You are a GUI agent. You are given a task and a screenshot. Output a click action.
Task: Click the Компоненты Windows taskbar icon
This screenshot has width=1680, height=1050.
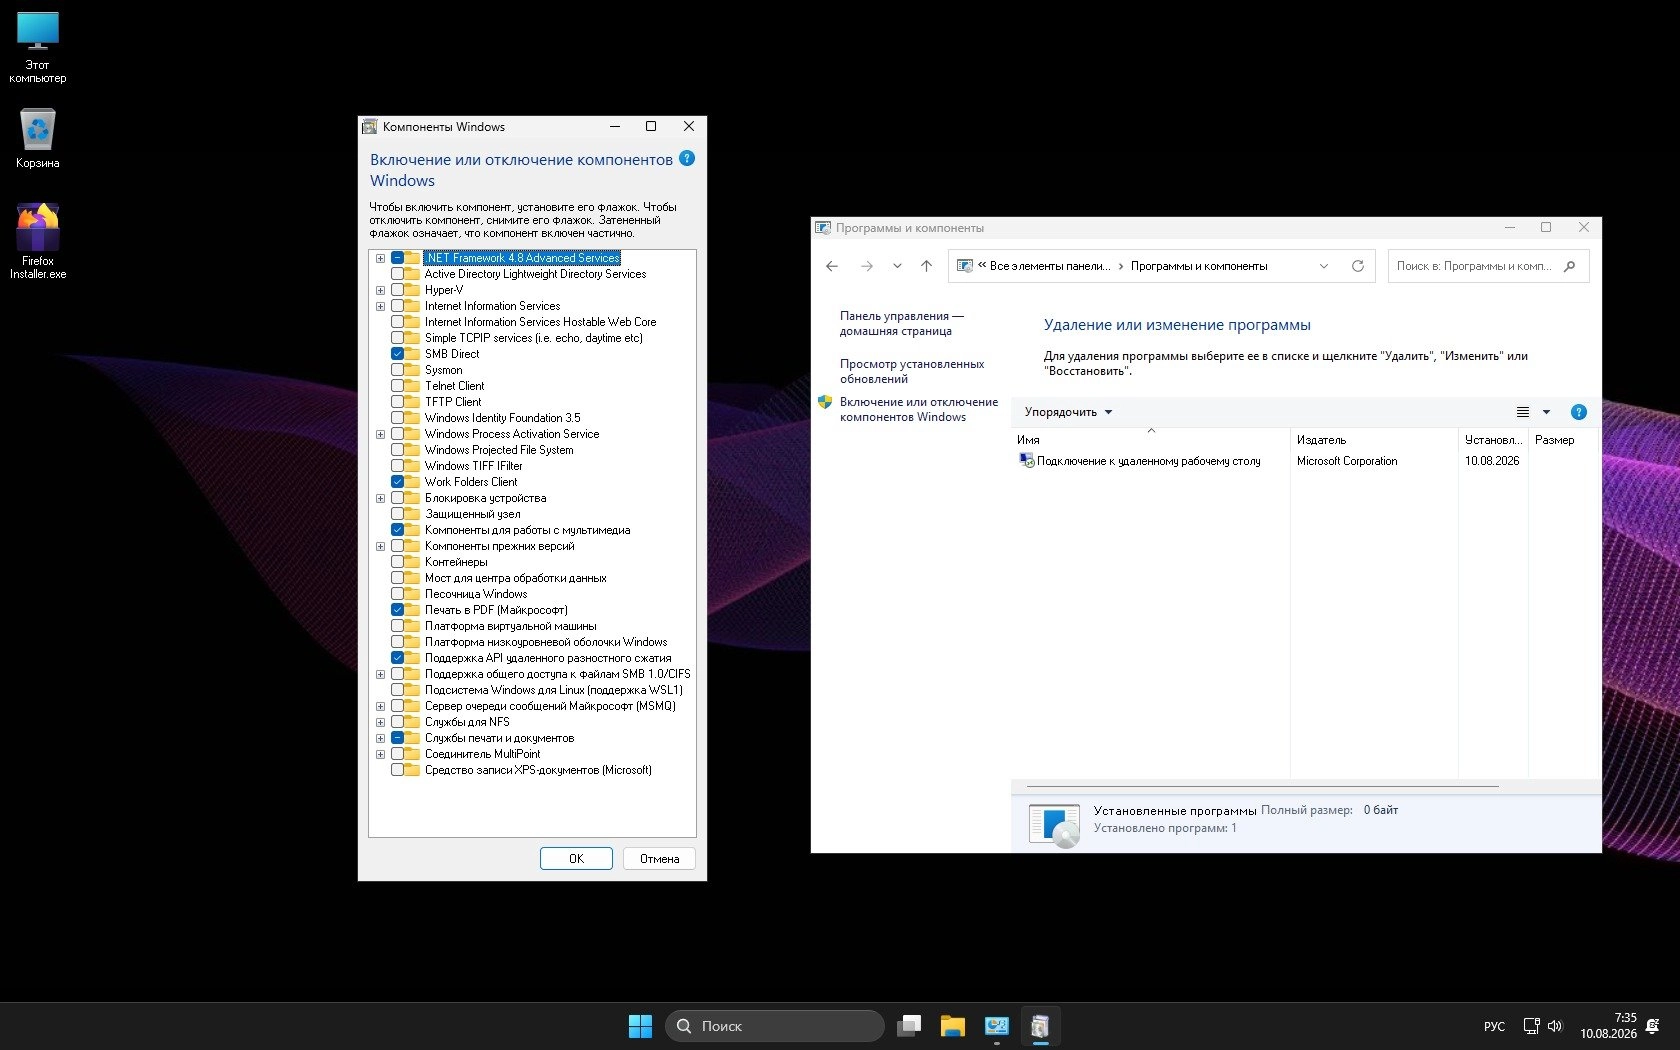click(x=1041, y=1026)
